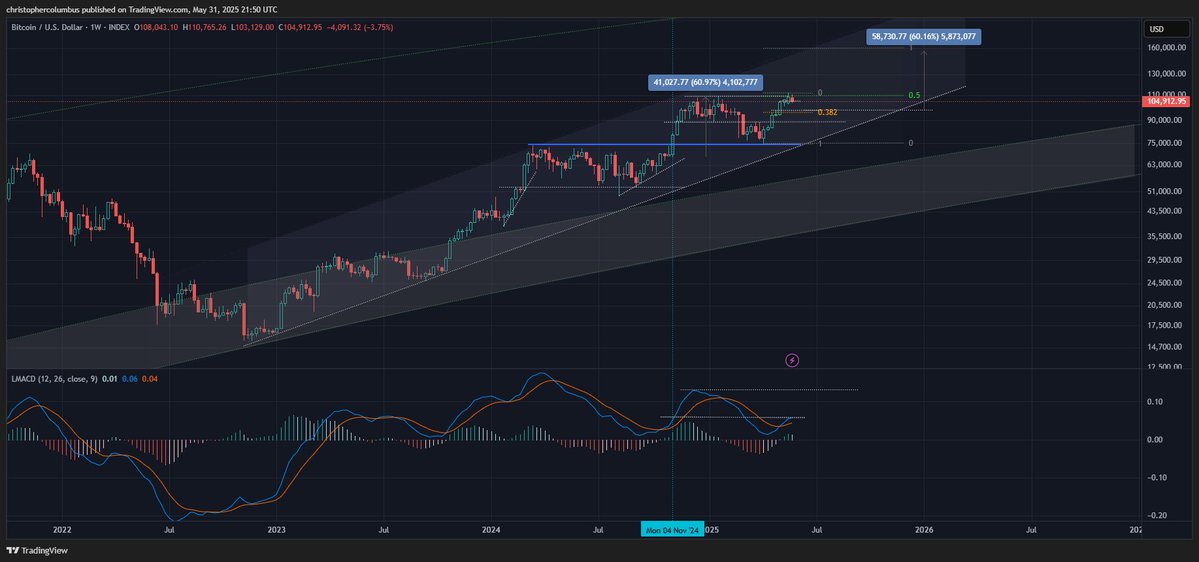Select the red 104,912.95 current price tag
Image resolution: width=1199 pixels, height=562 pixels.
[x=1167, y=101]
